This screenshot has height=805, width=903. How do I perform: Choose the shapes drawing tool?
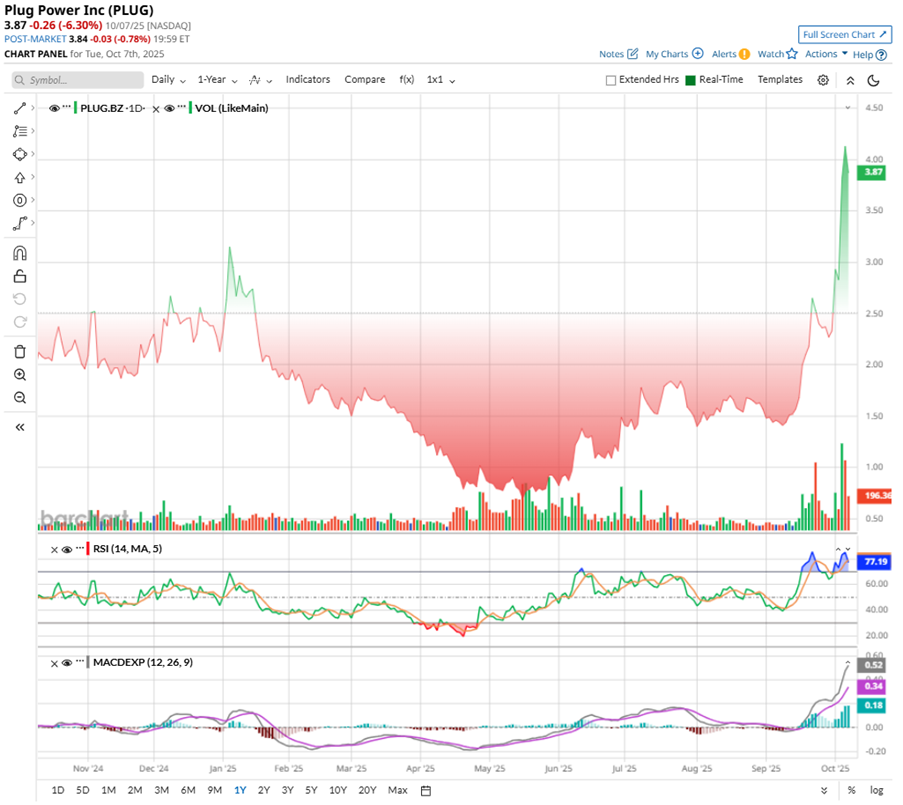(20, 154)
